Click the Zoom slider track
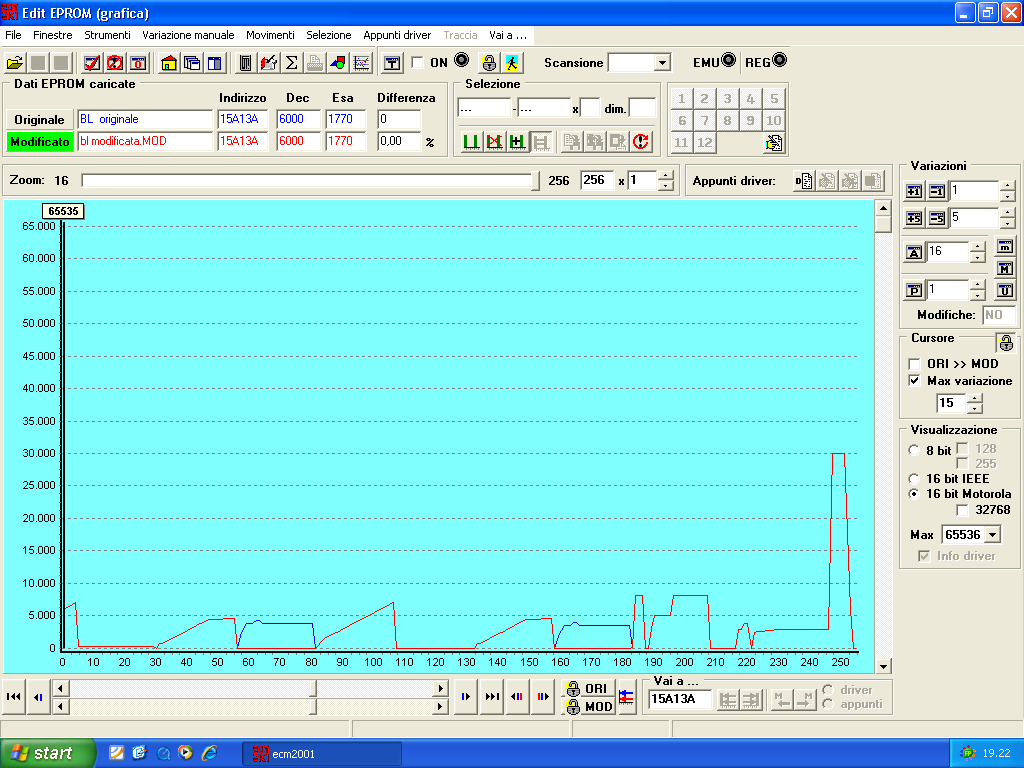 (308, 181)
